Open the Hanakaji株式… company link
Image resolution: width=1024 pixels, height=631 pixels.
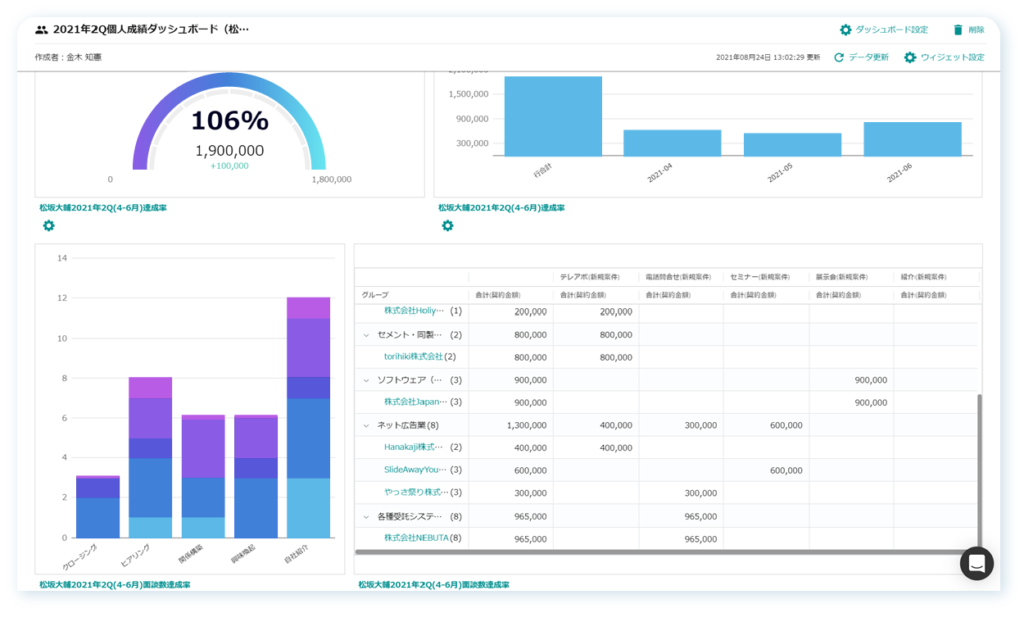[414, 447]
